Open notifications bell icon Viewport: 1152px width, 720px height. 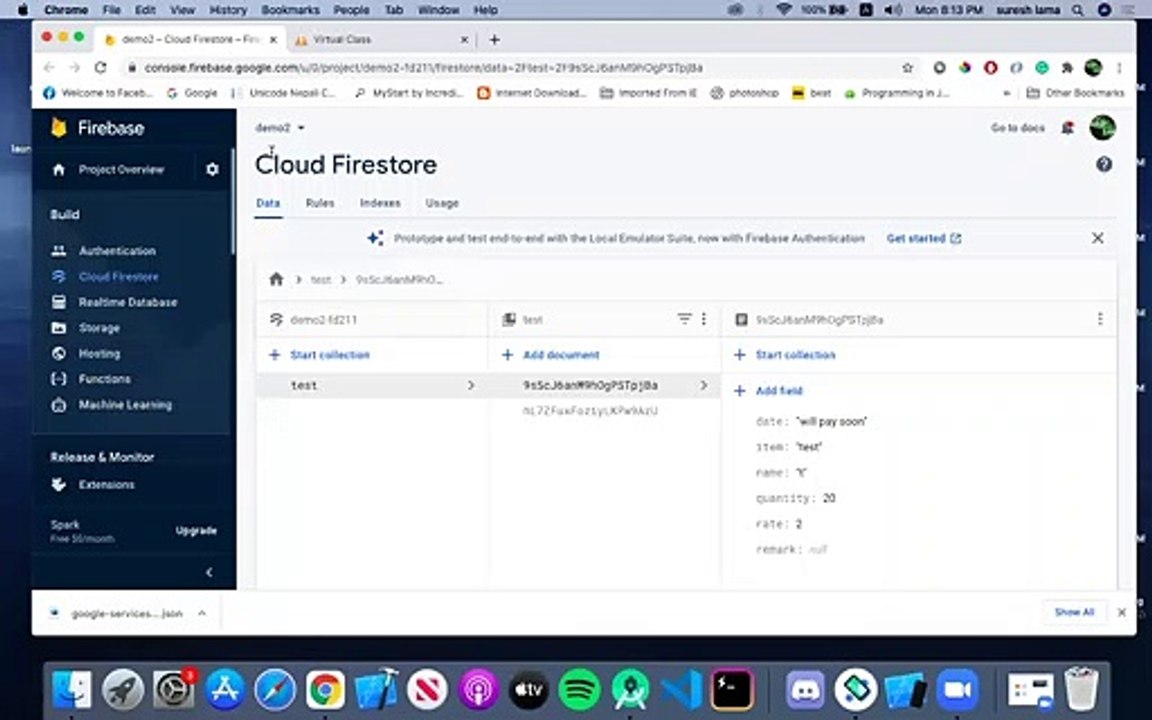(1068, 128)
